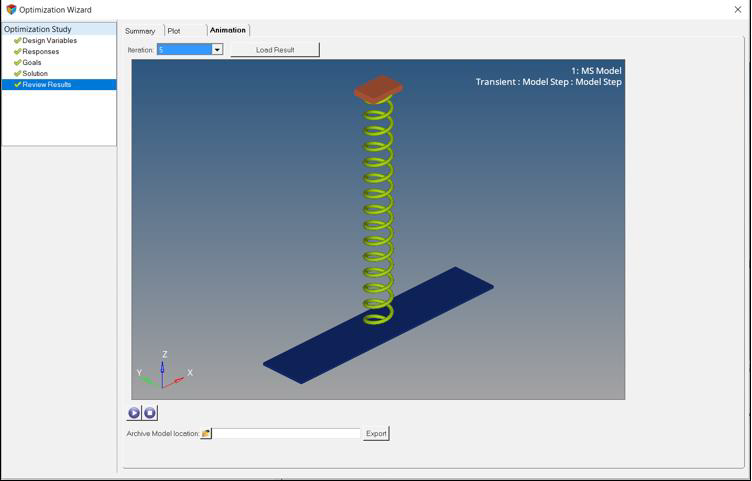Switch to the Plot tab
The height and width of the screenshot is (481, 752).
point(174,31)
